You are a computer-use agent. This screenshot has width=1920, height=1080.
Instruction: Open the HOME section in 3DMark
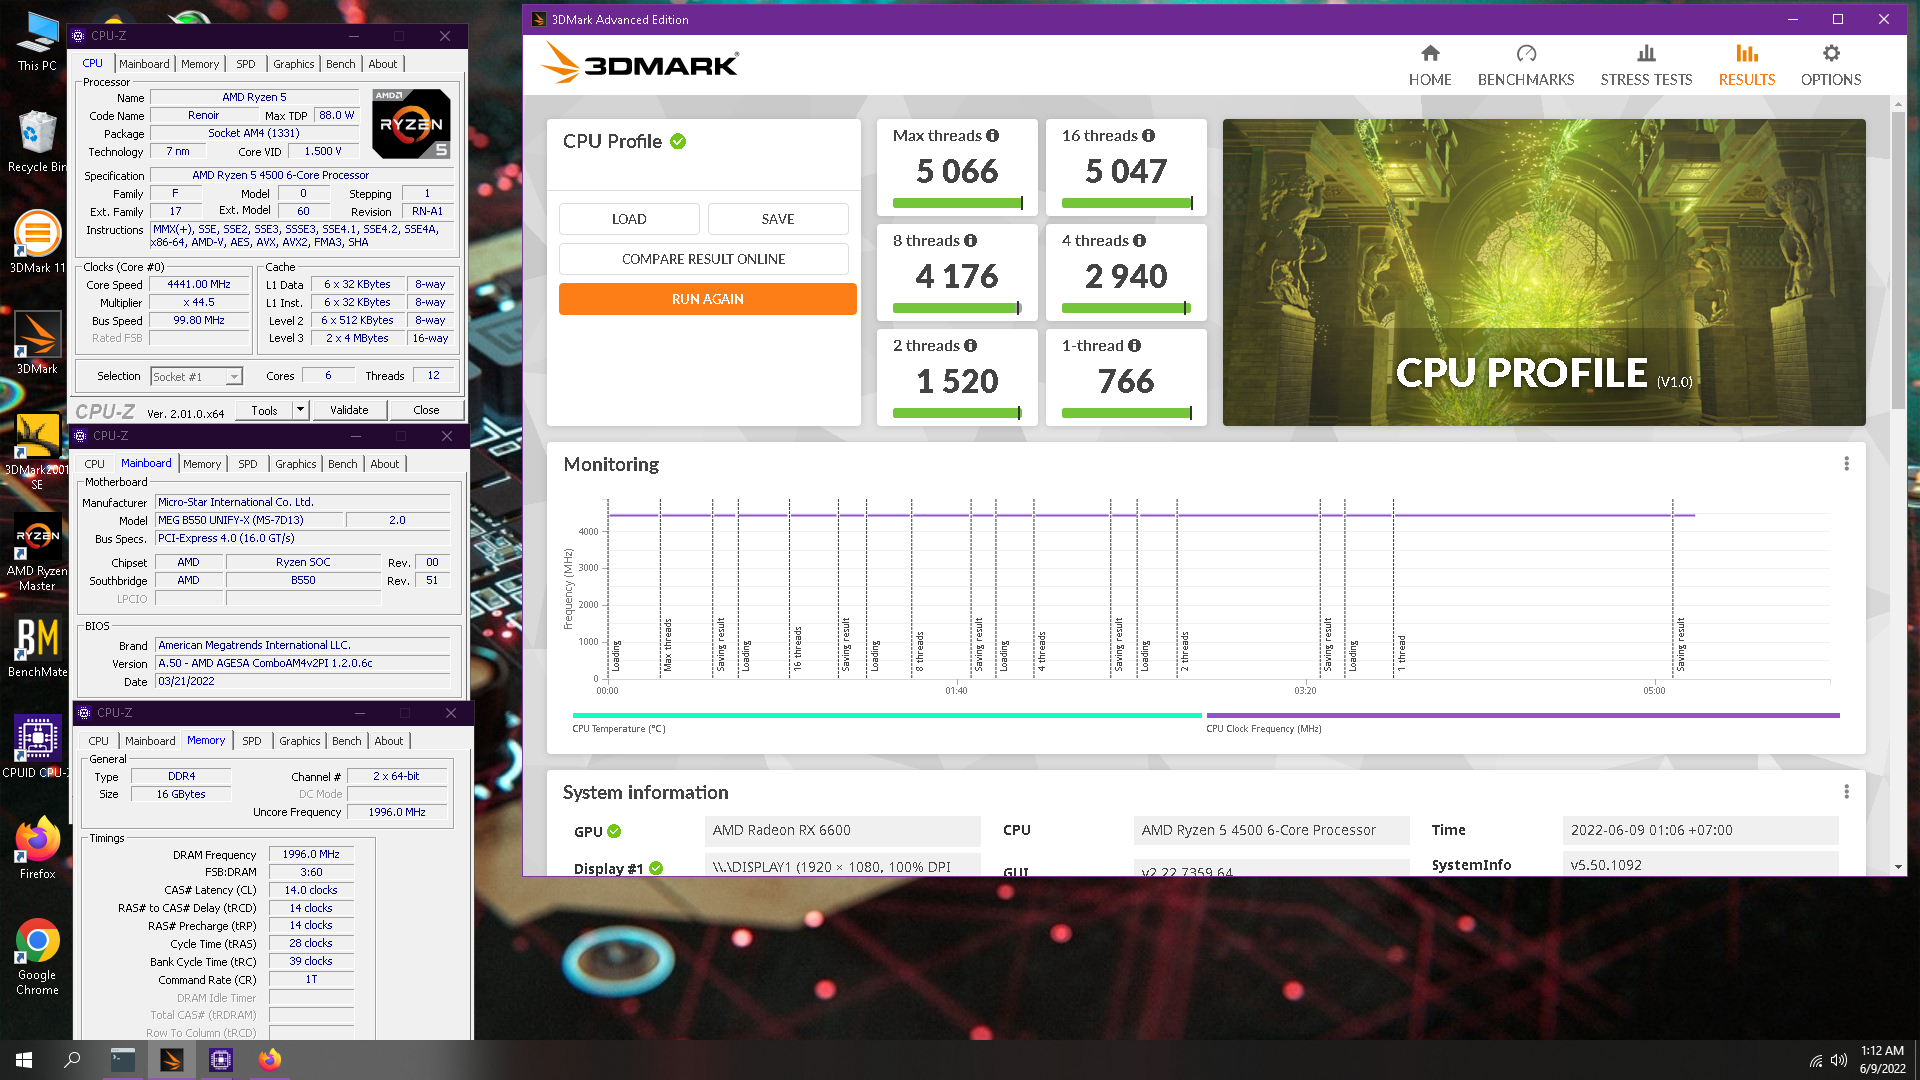click(1429, 66)
